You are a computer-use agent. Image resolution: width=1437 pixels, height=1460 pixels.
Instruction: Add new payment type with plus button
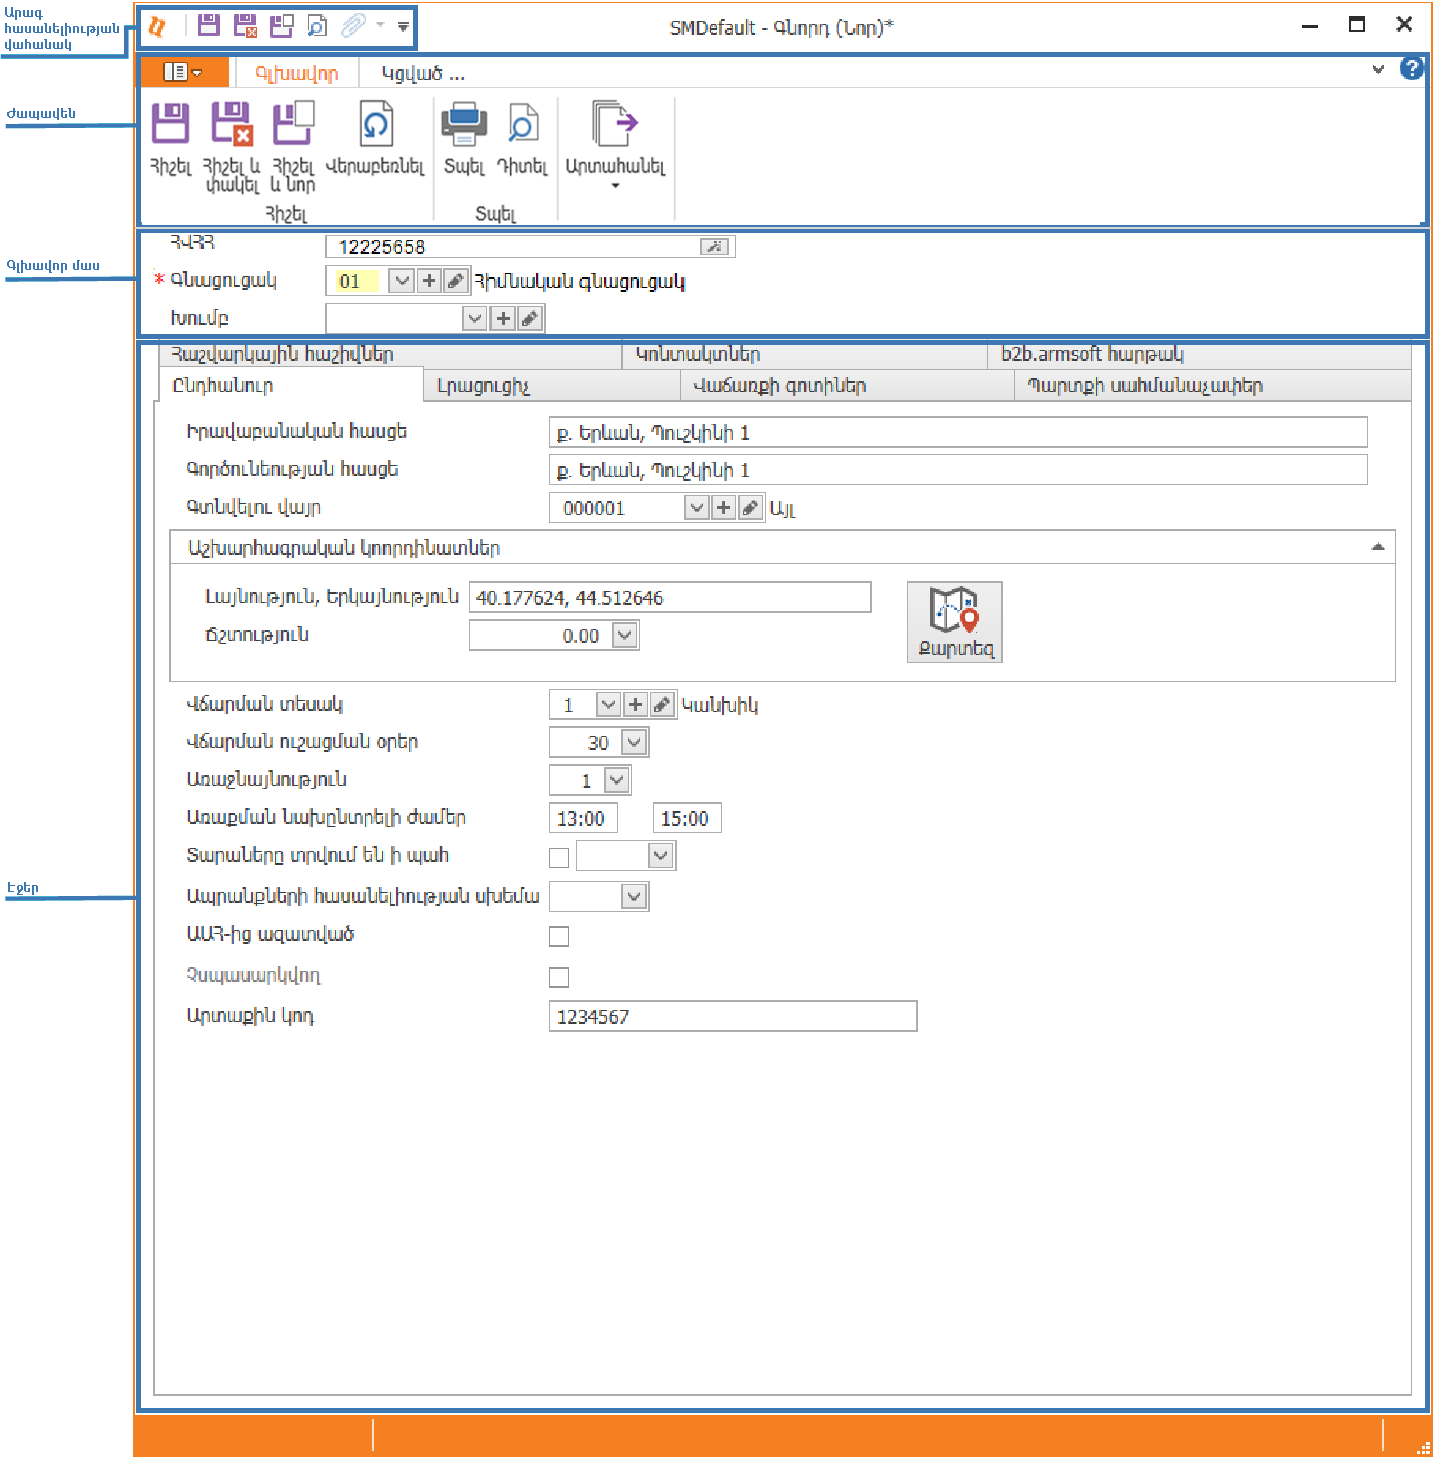[635, 705]
